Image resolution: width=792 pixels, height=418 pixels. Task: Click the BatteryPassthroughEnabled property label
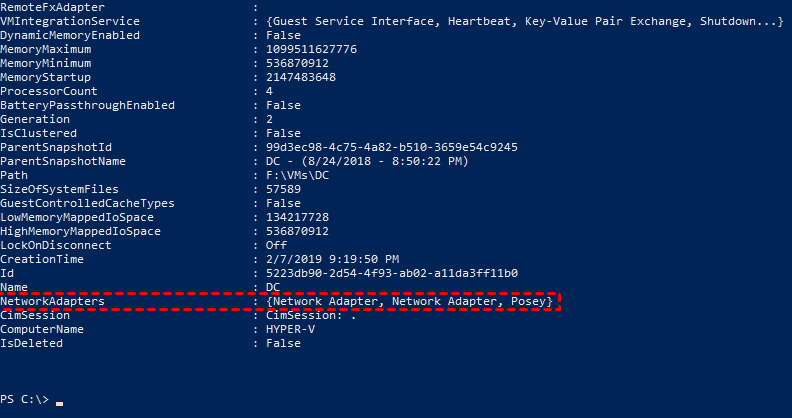tap(87, 105)
